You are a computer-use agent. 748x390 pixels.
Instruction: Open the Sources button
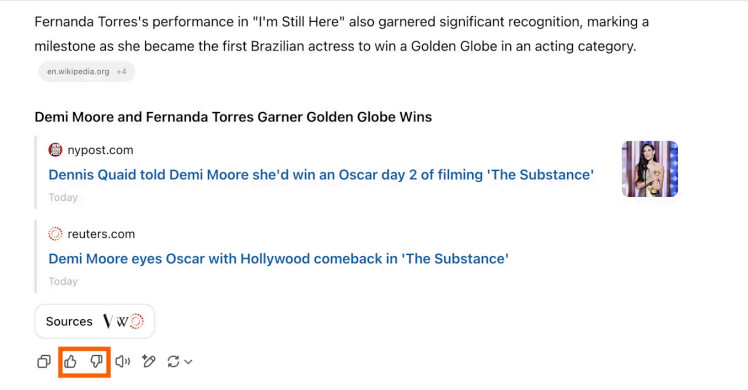click(94, 321)
